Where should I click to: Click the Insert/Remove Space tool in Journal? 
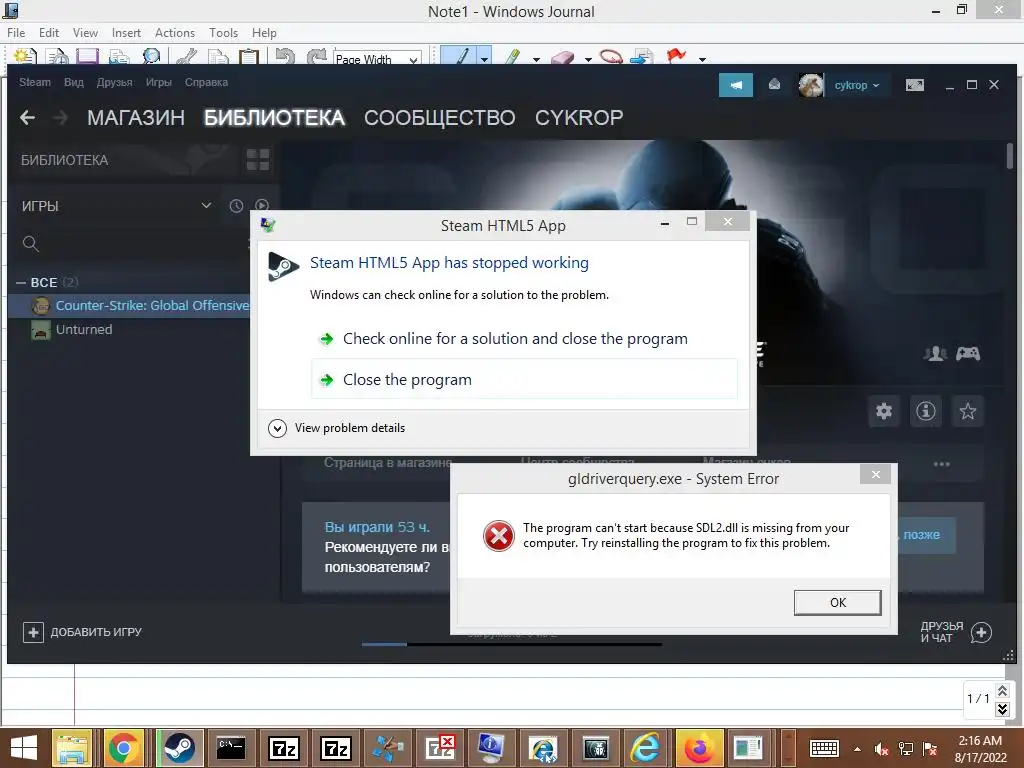[642, 57]
